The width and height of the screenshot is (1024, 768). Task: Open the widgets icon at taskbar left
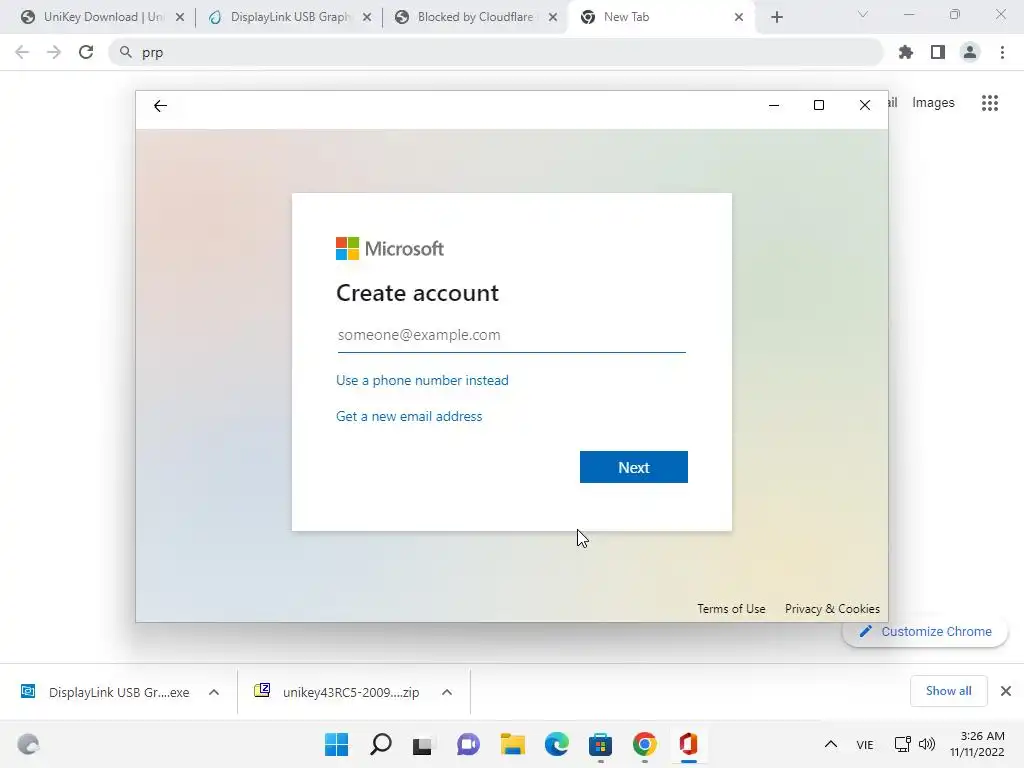point(28,744)
